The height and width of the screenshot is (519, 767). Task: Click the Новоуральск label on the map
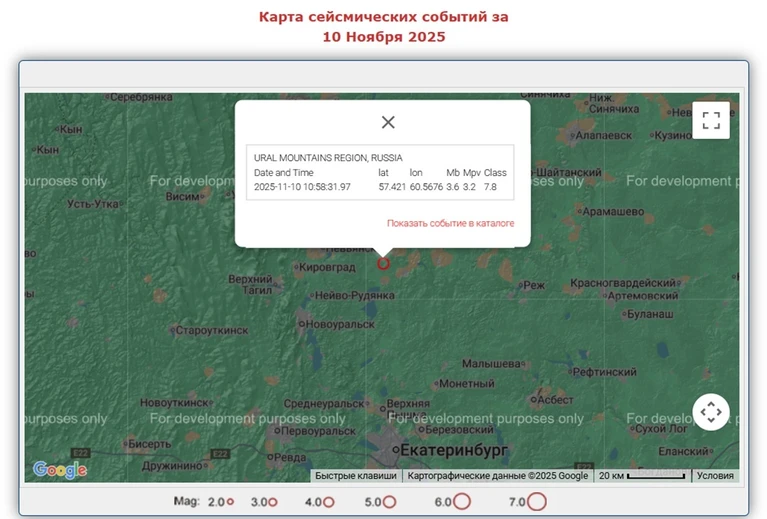(x=339, y=325)
